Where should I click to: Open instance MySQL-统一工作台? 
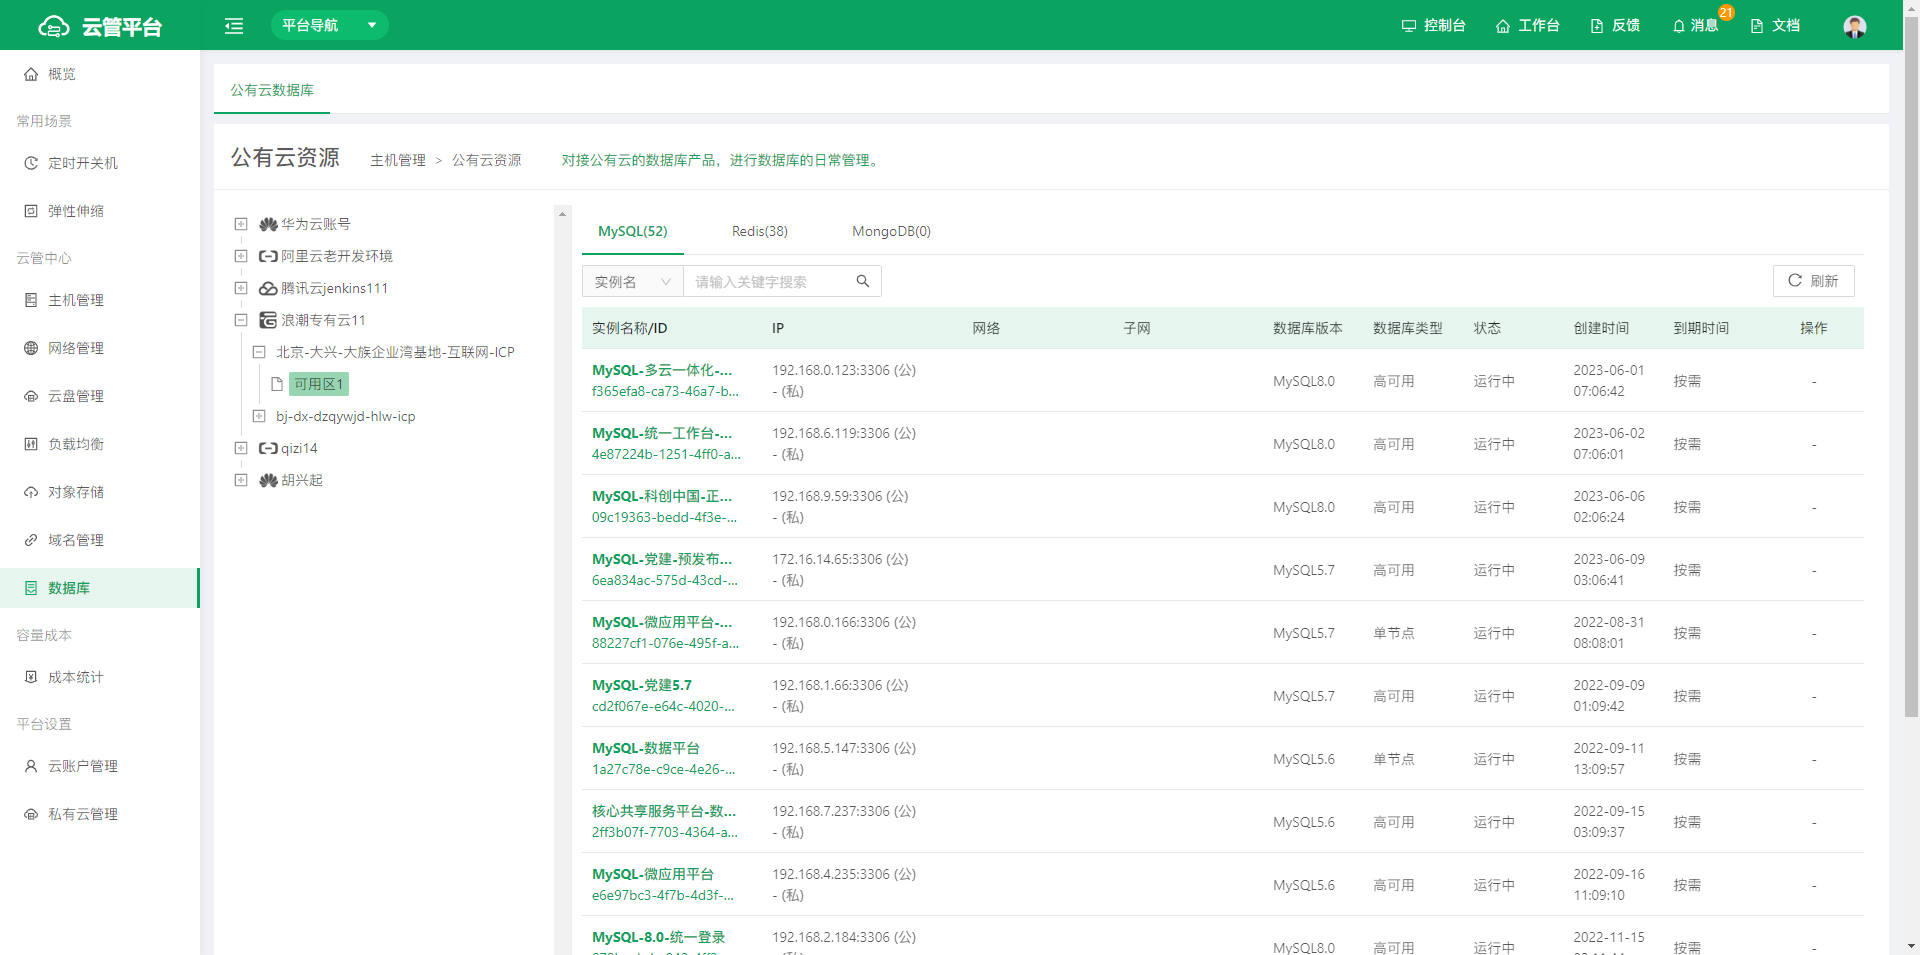tap(662, 433)
